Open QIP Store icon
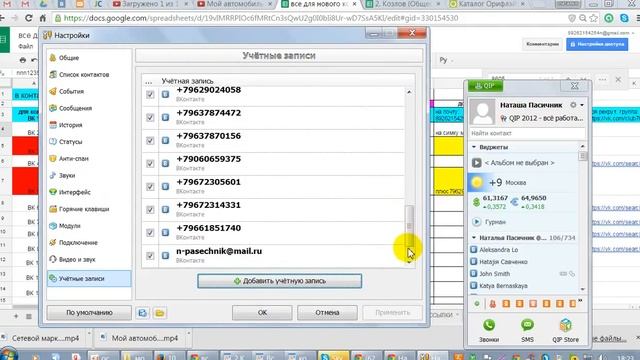This screenshot has width=640, height=360. pos(565,330)
